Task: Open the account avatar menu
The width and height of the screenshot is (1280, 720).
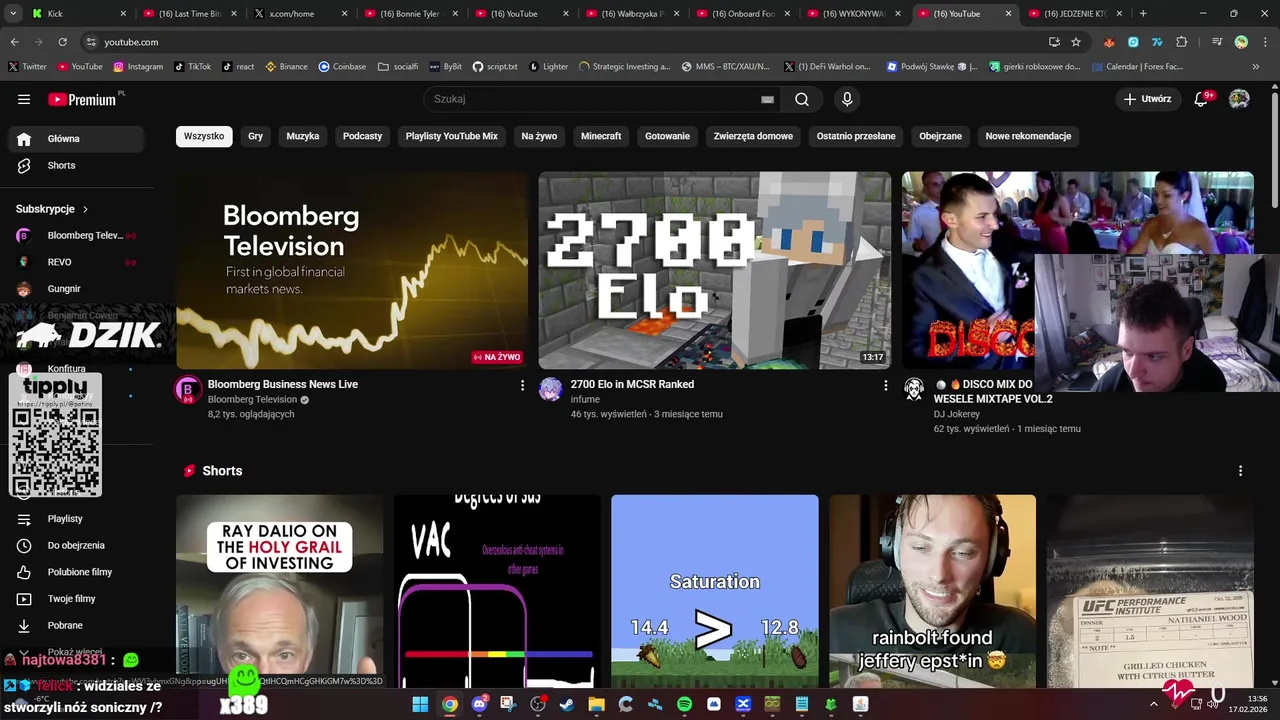Action: coord(1239,99)
